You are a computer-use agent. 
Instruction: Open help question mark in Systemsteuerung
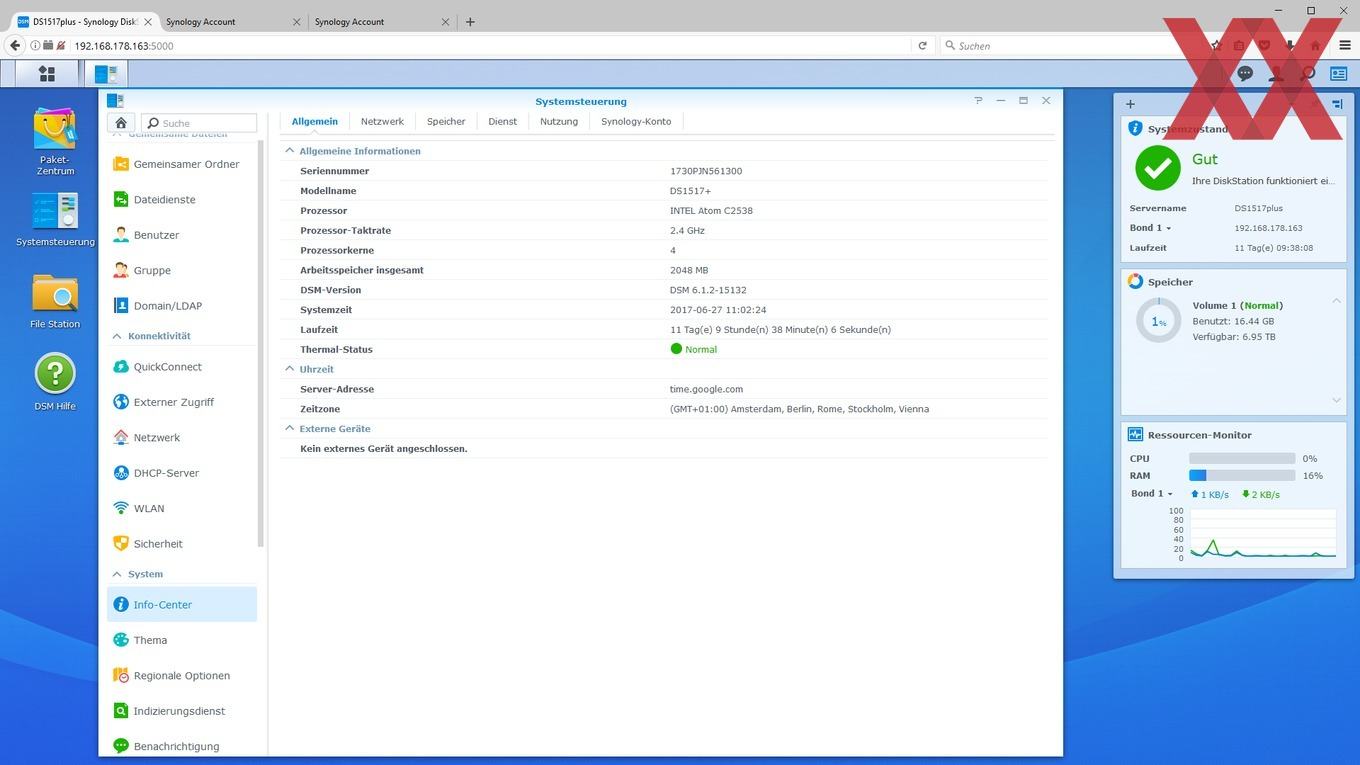[x=978, y=101]
